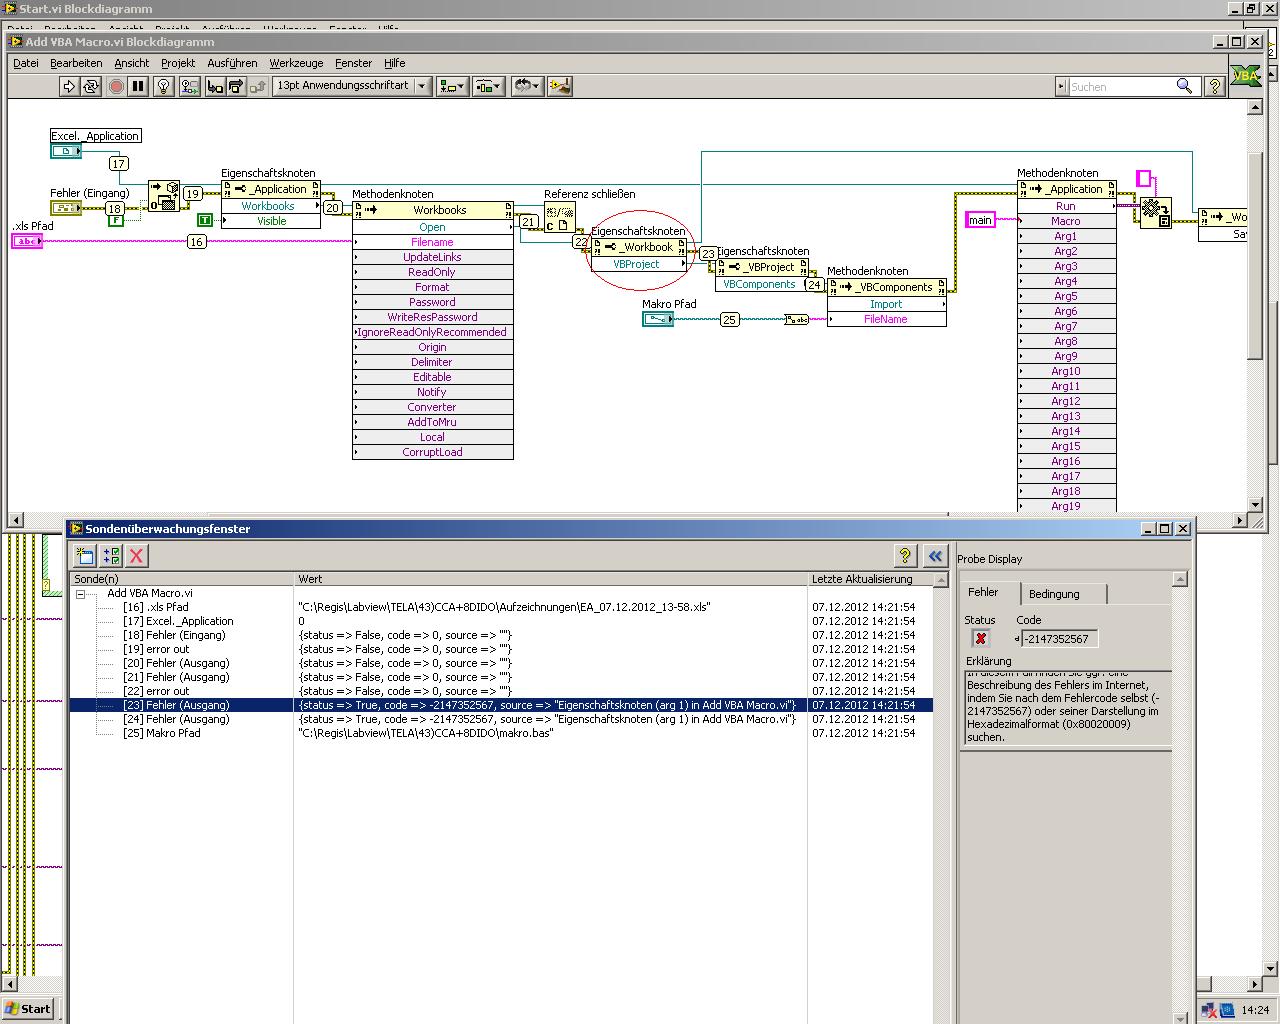Toggle Retain Wire Values button
Image resolution: width=1280 pixels, height=1024 pixels.
click(x=189, y=87)
